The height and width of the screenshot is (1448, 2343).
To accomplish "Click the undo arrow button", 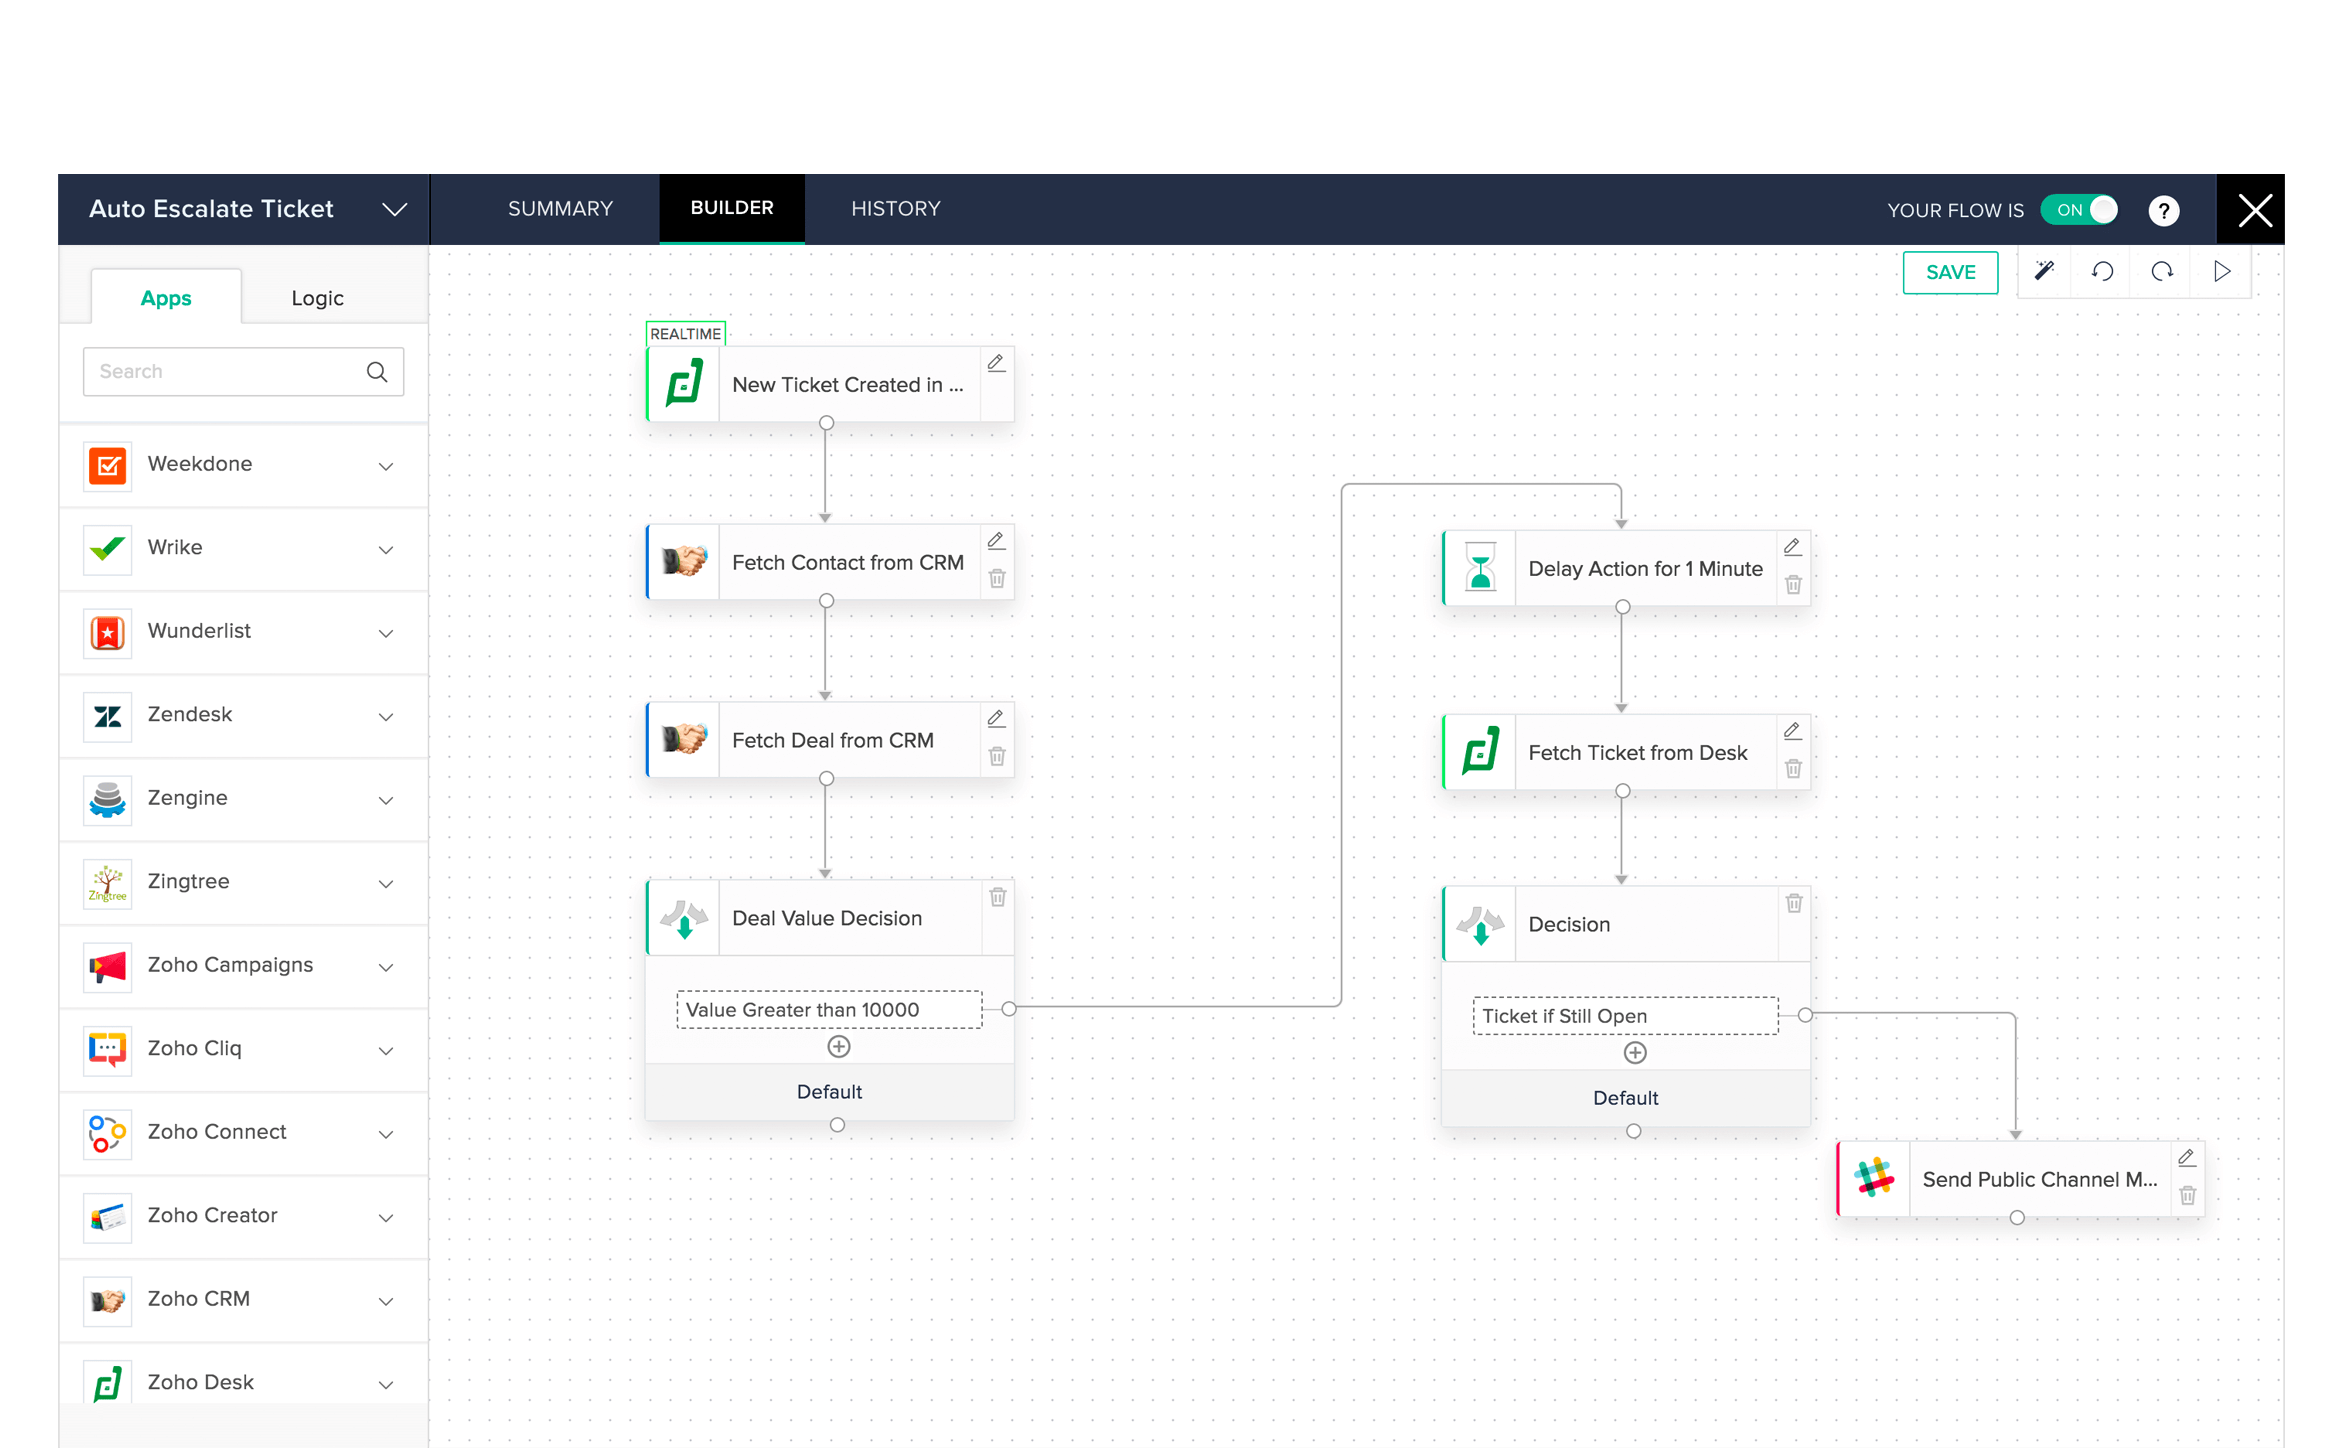I will (2104, 271).
